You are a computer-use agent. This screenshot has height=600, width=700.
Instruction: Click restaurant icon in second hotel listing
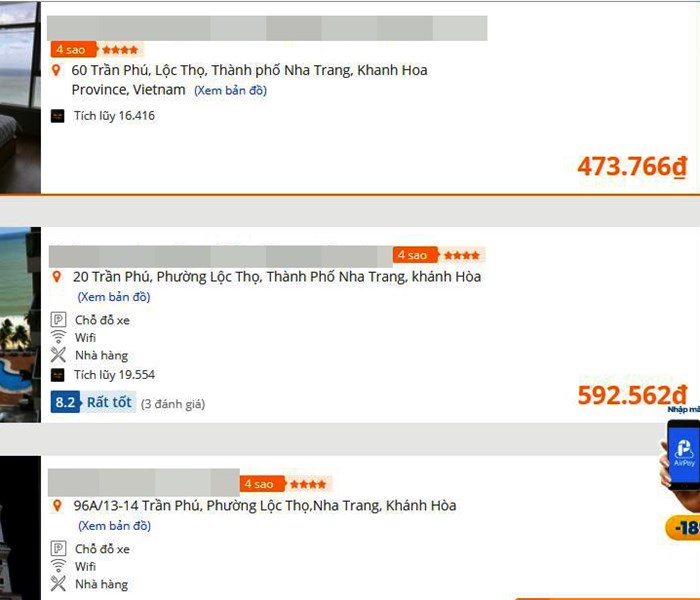(x=58, y=356)
